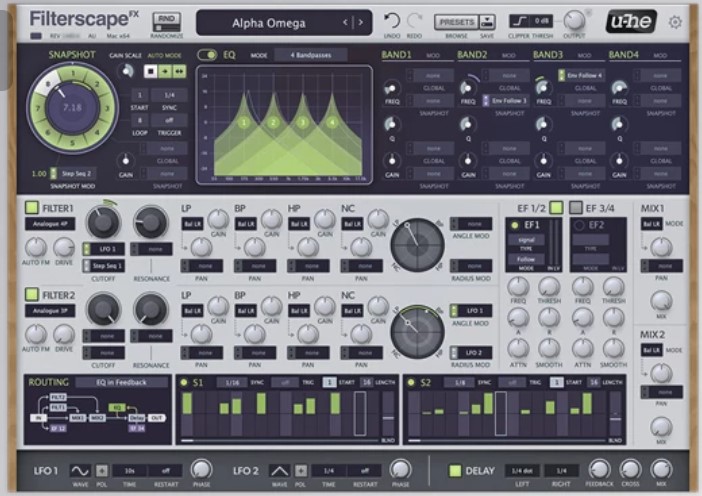
Task: Click the clipper curve icon
Action: pos(519,21)
